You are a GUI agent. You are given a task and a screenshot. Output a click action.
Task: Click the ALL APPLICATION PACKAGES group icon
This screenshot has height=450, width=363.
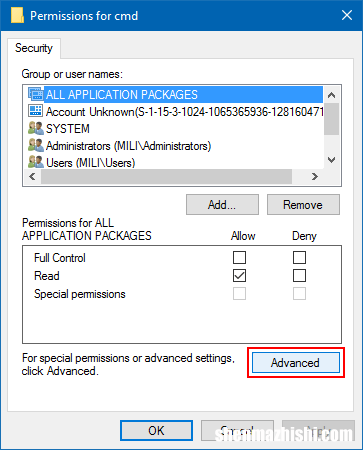(36, 94)
